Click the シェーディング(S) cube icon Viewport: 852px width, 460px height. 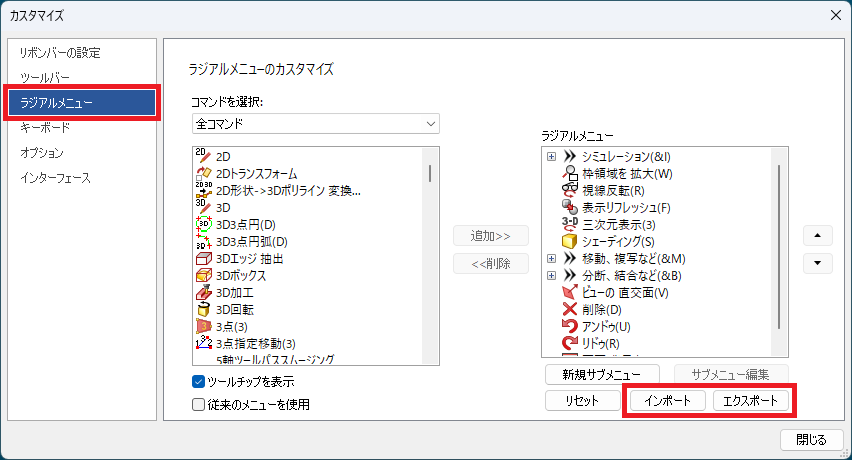570,241
